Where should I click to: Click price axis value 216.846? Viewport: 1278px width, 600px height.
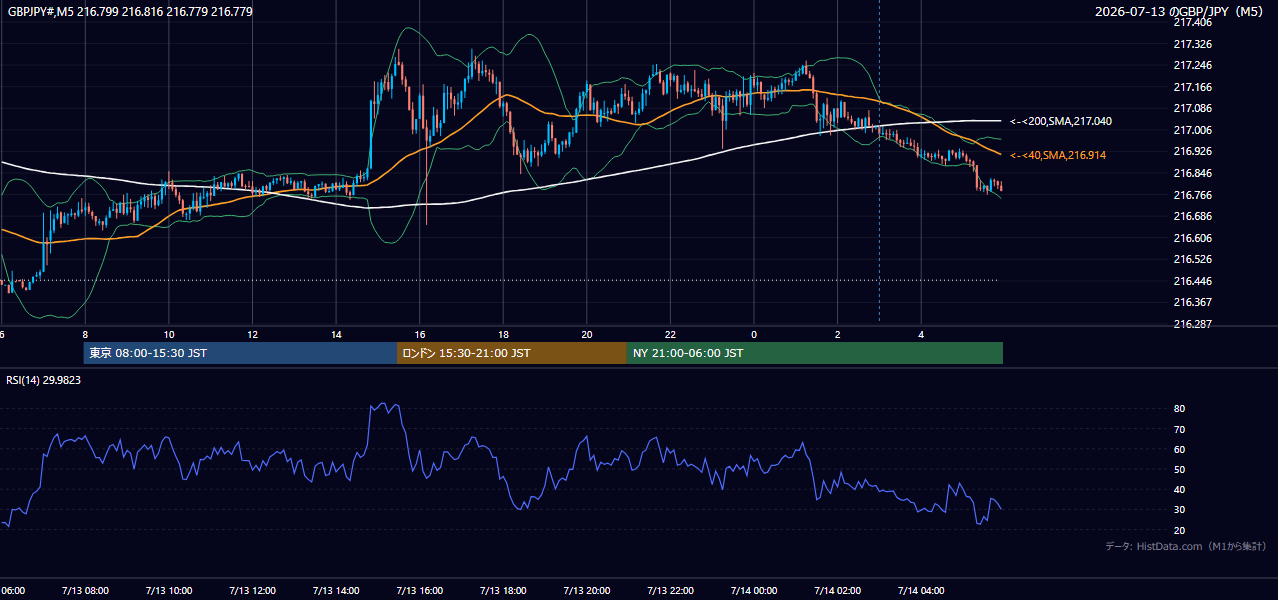[1192, 173]
